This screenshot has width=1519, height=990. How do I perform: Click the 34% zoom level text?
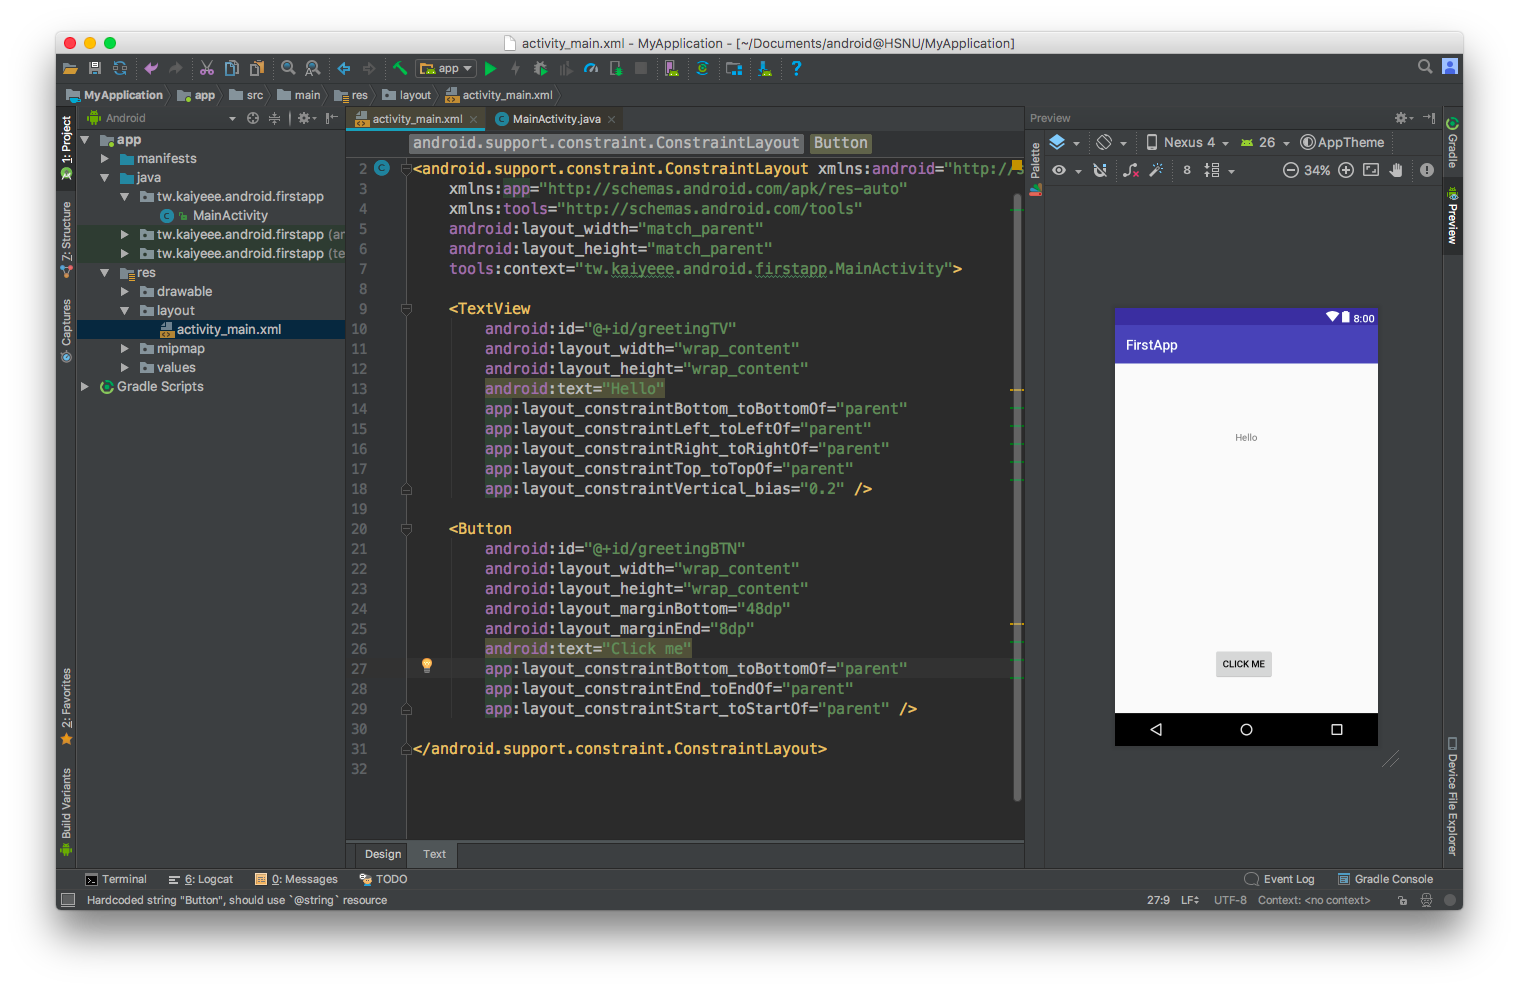click(1317, 170)
